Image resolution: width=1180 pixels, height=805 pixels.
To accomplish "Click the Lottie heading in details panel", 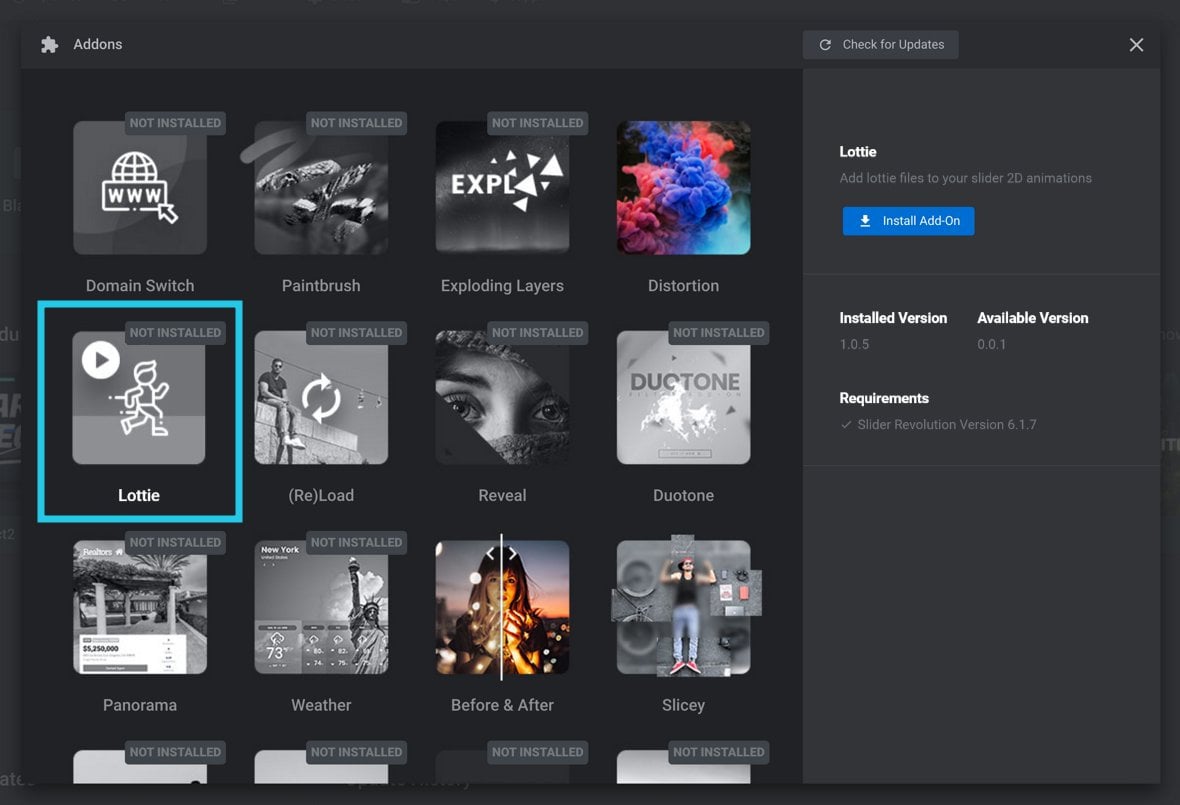I will click(x=858, y=152).
